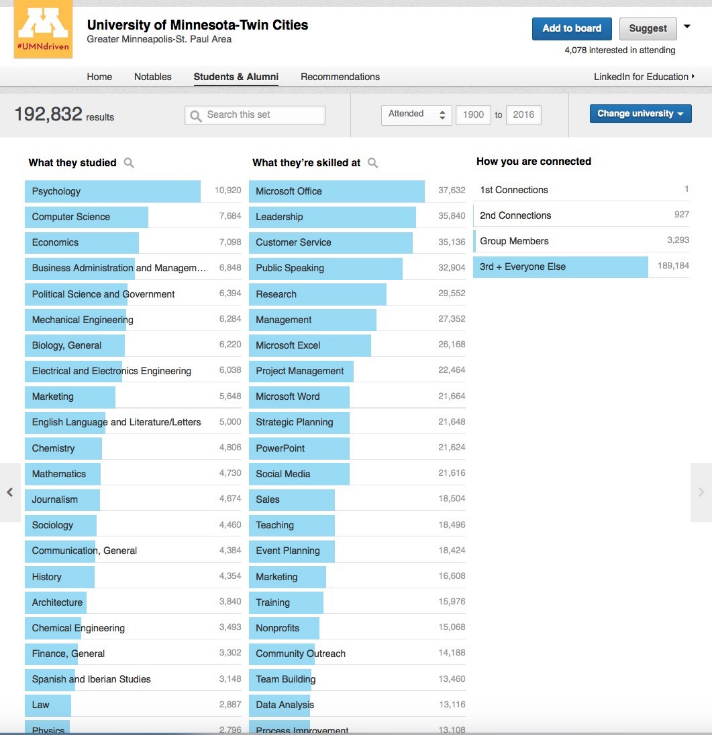The width and height of the screenshot is (712, 735).
Task: Choose Community Outreach skill
Action: [x=357, y=653]
